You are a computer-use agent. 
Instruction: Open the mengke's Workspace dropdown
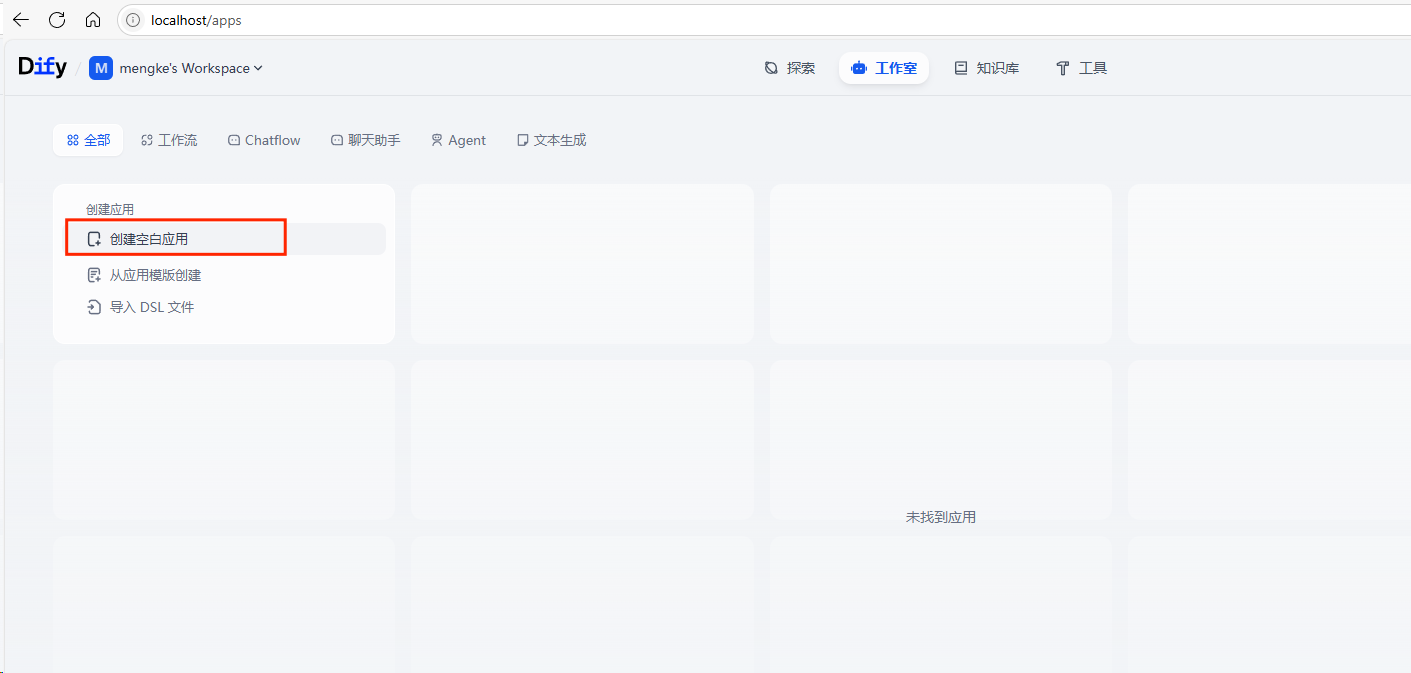[x=190, y=68]
